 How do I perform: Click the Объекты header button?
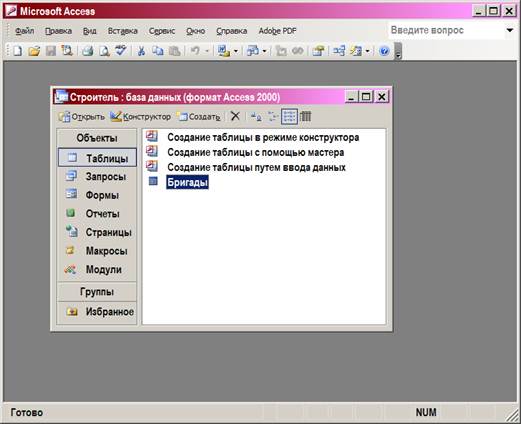(x=97, y=138)
